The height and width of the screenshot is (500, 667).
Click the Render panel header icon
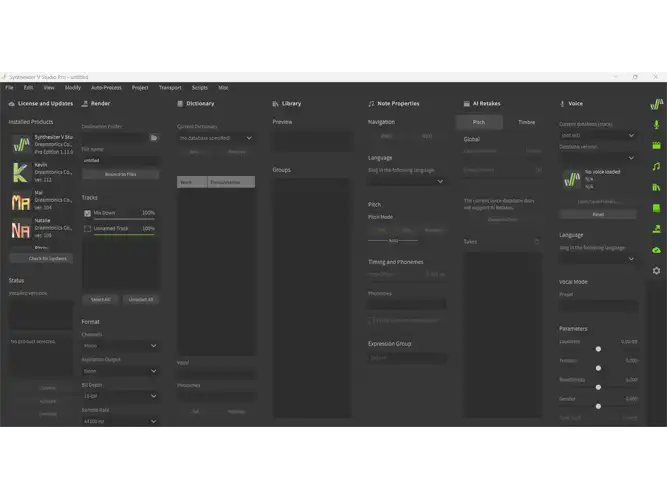coord(85,104)
